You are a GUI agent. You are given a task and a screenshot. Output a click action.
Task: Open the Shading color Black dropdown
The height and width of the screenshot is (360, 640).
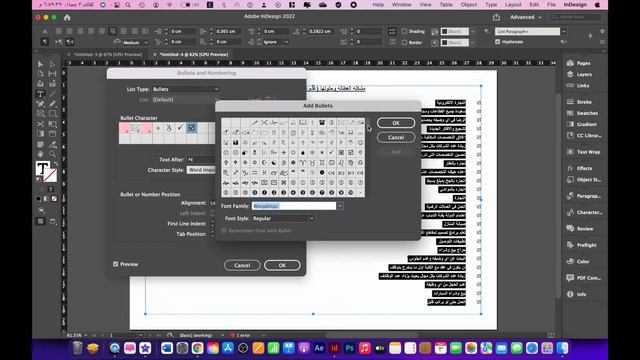[472, 31]
